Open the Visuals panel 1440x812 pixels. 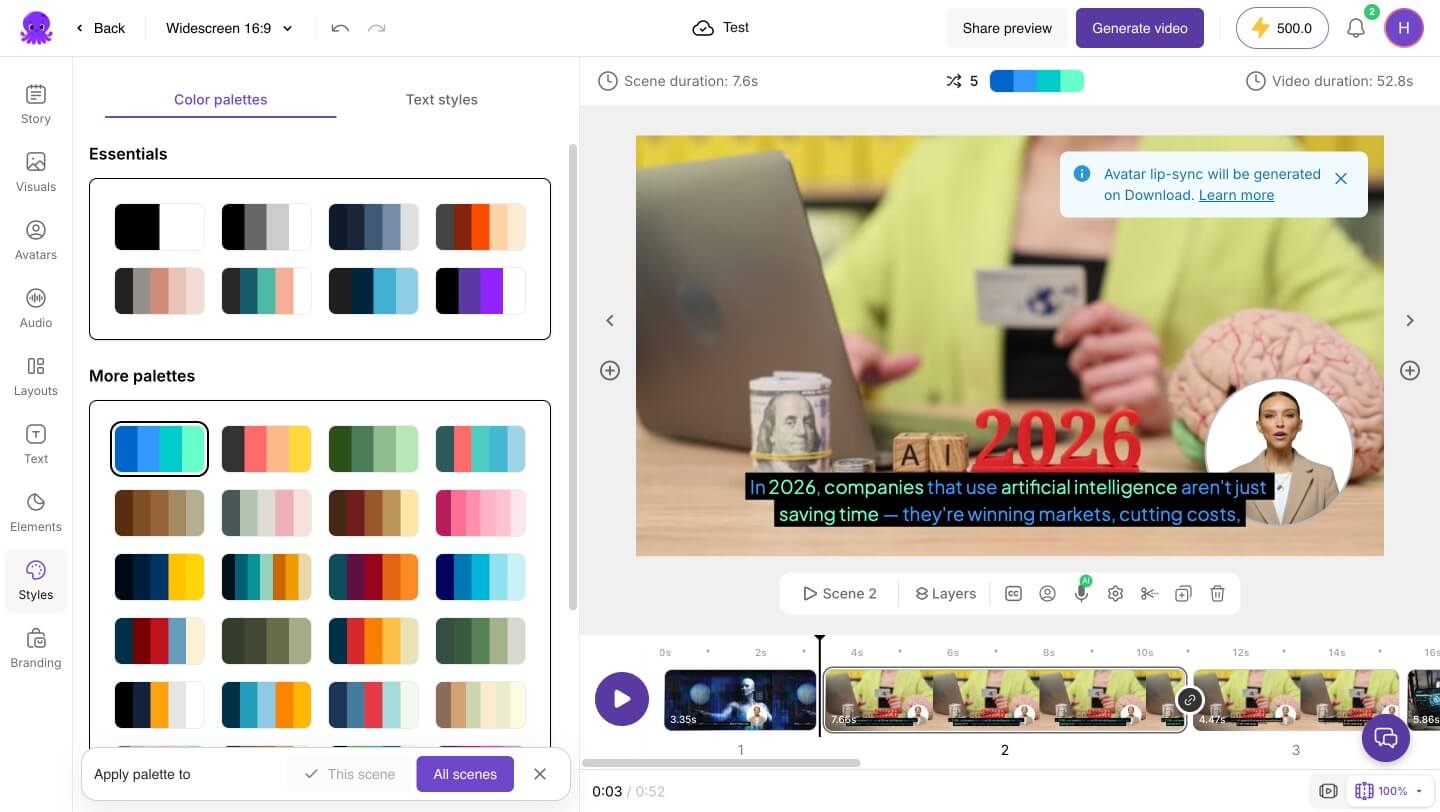(x=36, y=173)
